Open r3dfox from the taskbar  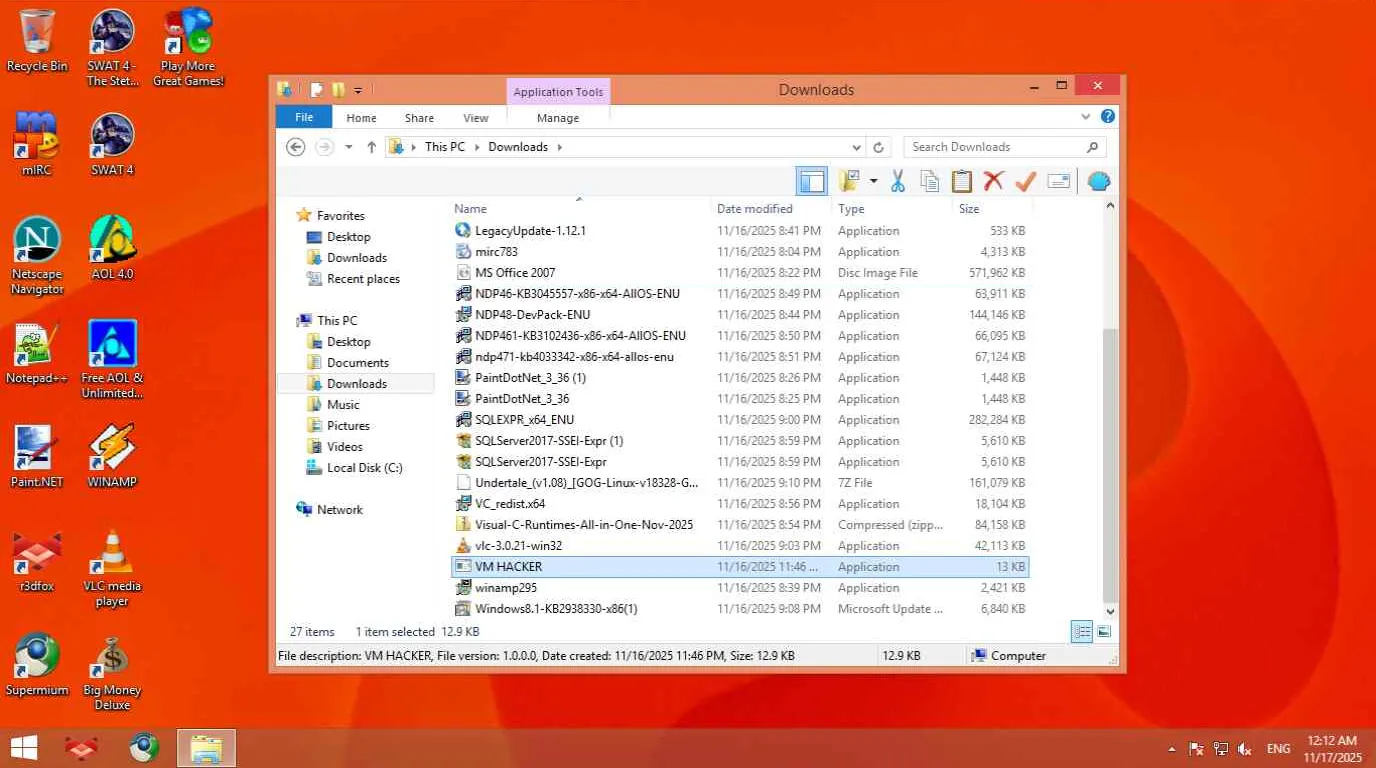tap(82, 748)
